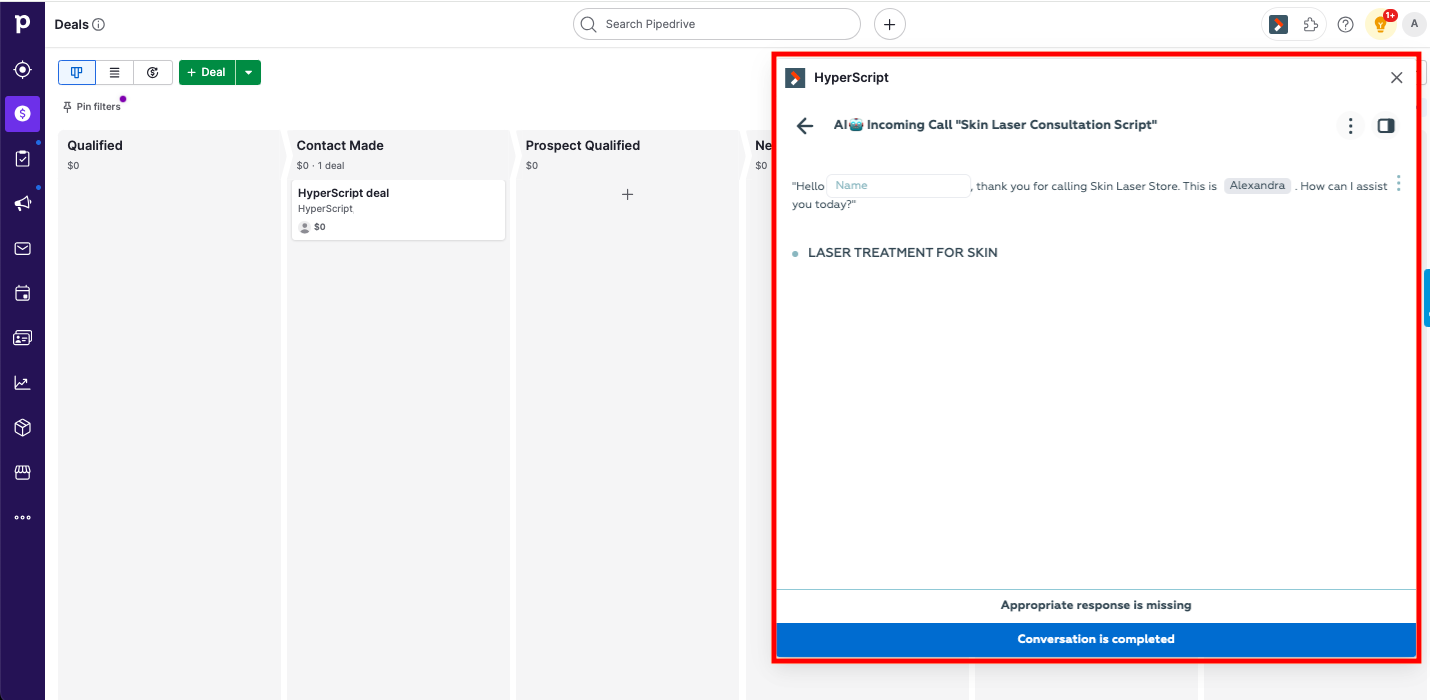
Task: Open the Mail envelope icon in the sidebar
Action: (x=22, y=249)
